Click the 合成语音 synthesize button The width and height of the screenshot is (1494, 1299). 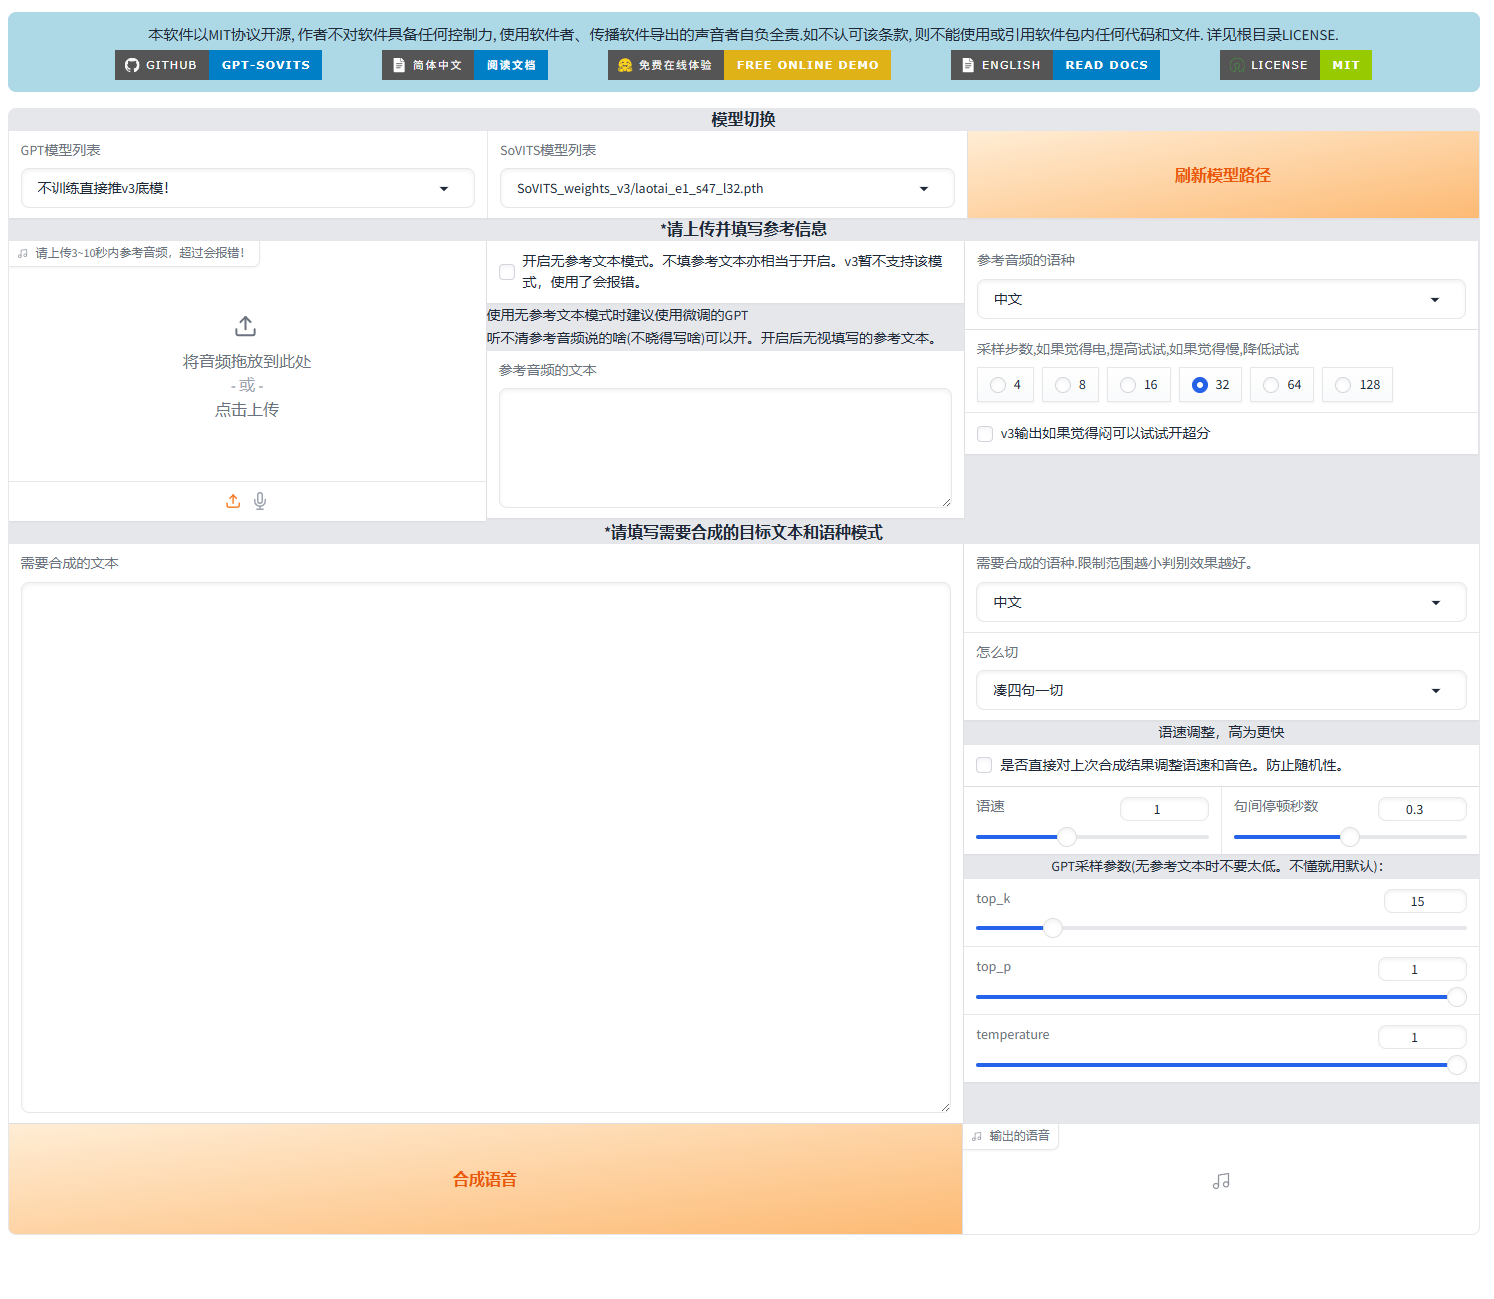[485, 1179]
